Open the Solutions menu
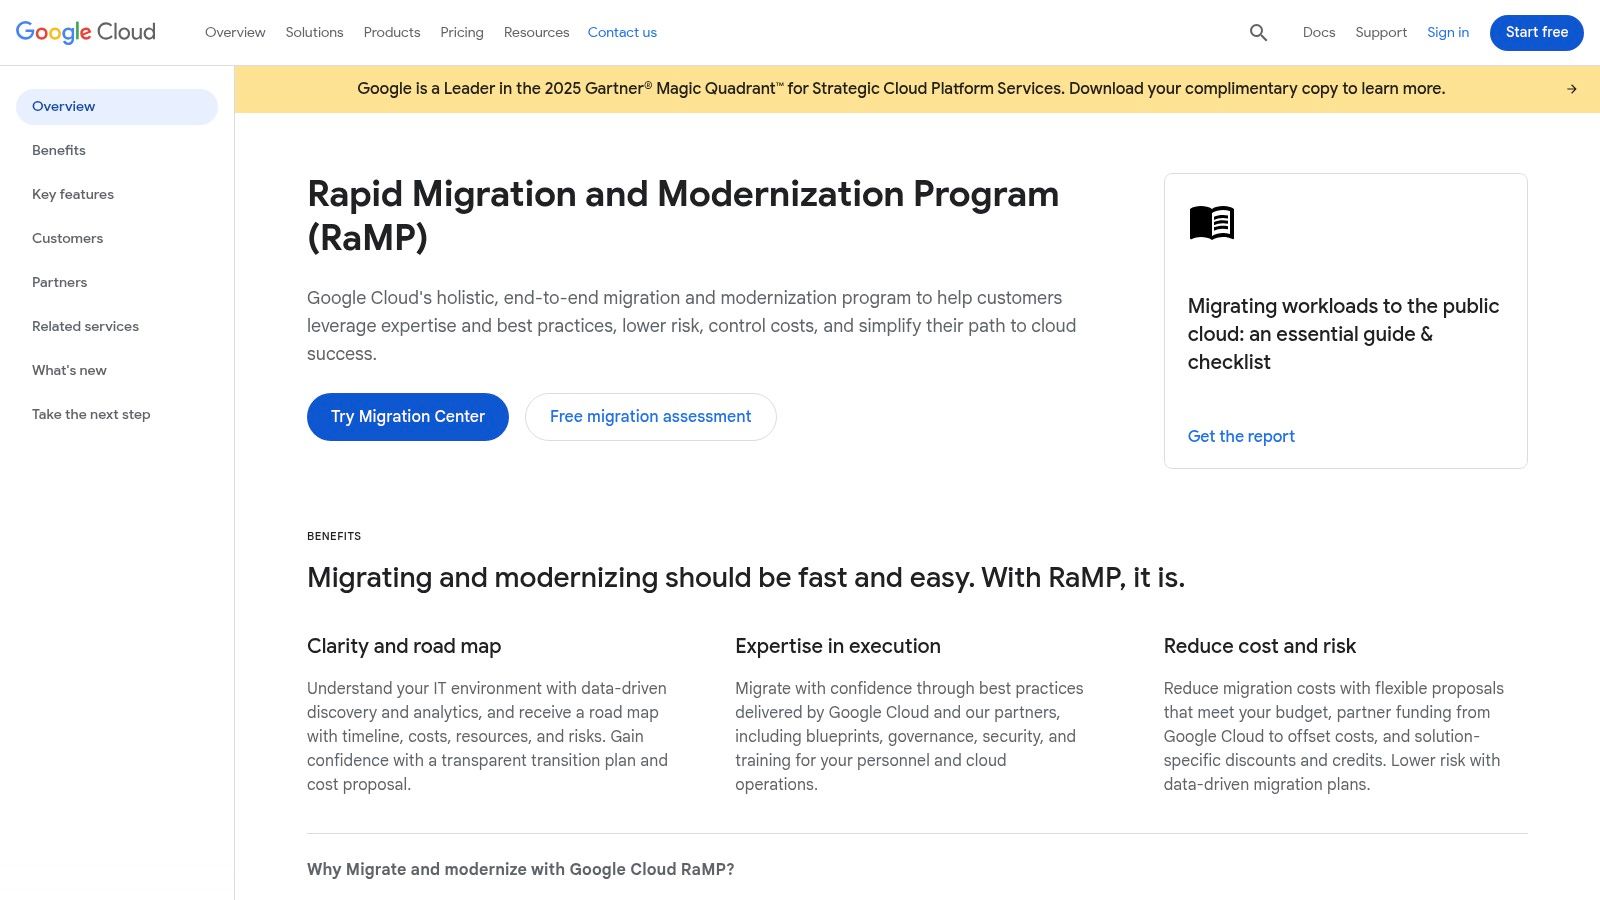 [x=314, y=32]
